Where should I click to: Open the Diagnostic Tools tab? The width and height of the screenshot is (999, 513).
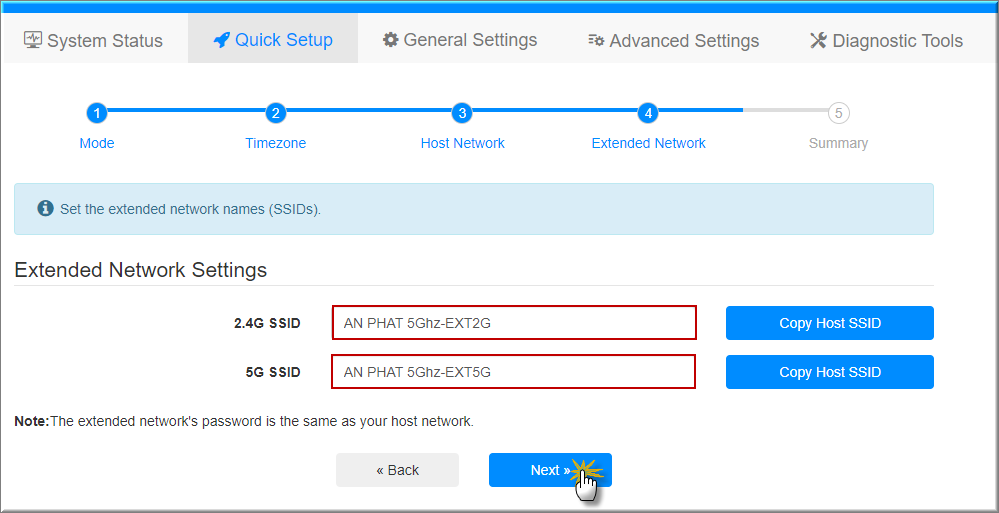(x=885, y=41)
